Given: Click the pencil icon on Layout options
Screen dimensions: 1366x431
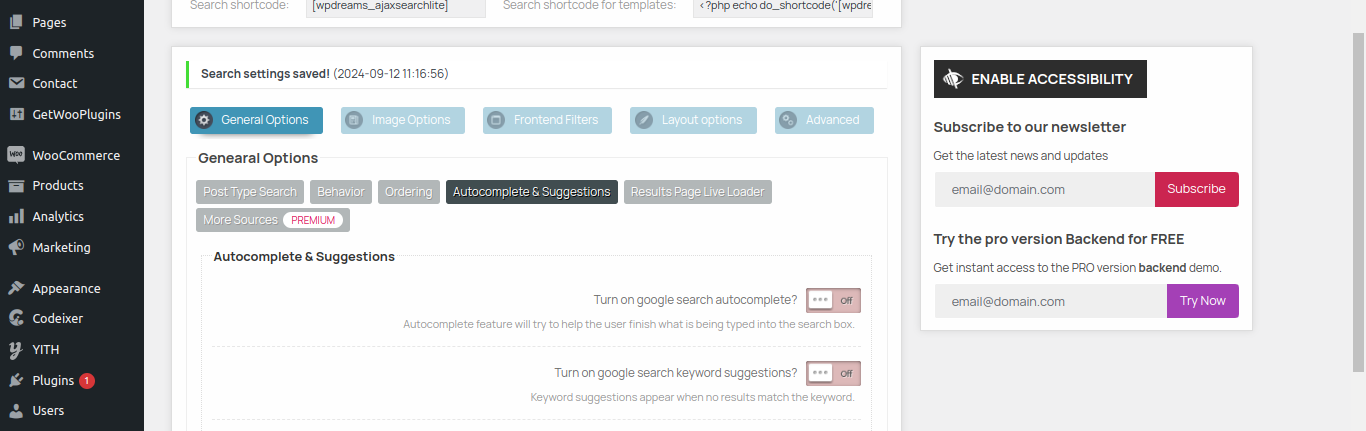Looking at the screenshot, I should pos(643,120).
